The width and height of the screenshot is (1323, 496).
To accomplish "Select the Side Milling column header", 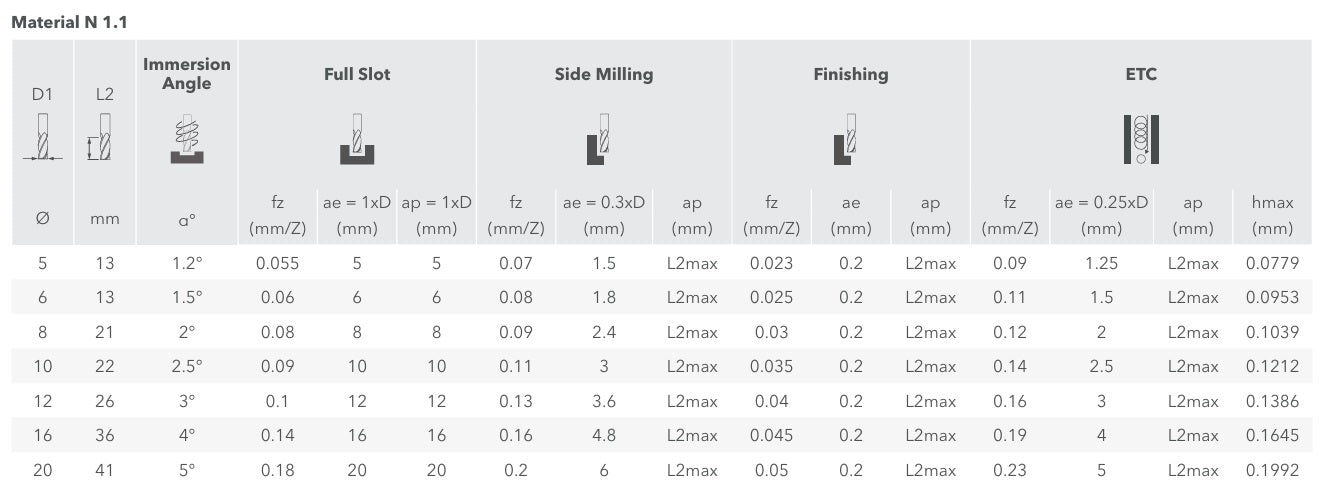I will coord(604,74).
